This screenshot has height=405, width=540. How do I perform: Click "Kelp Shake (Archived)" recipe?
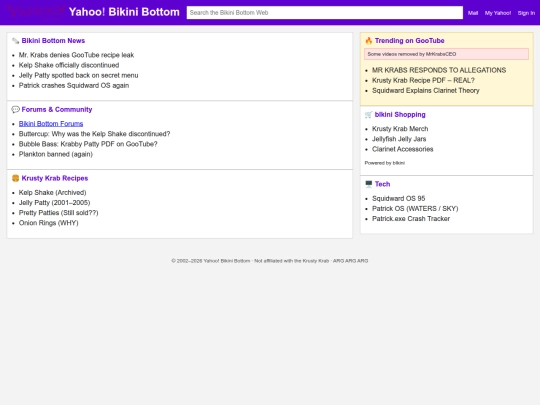(x=52, y=193)
